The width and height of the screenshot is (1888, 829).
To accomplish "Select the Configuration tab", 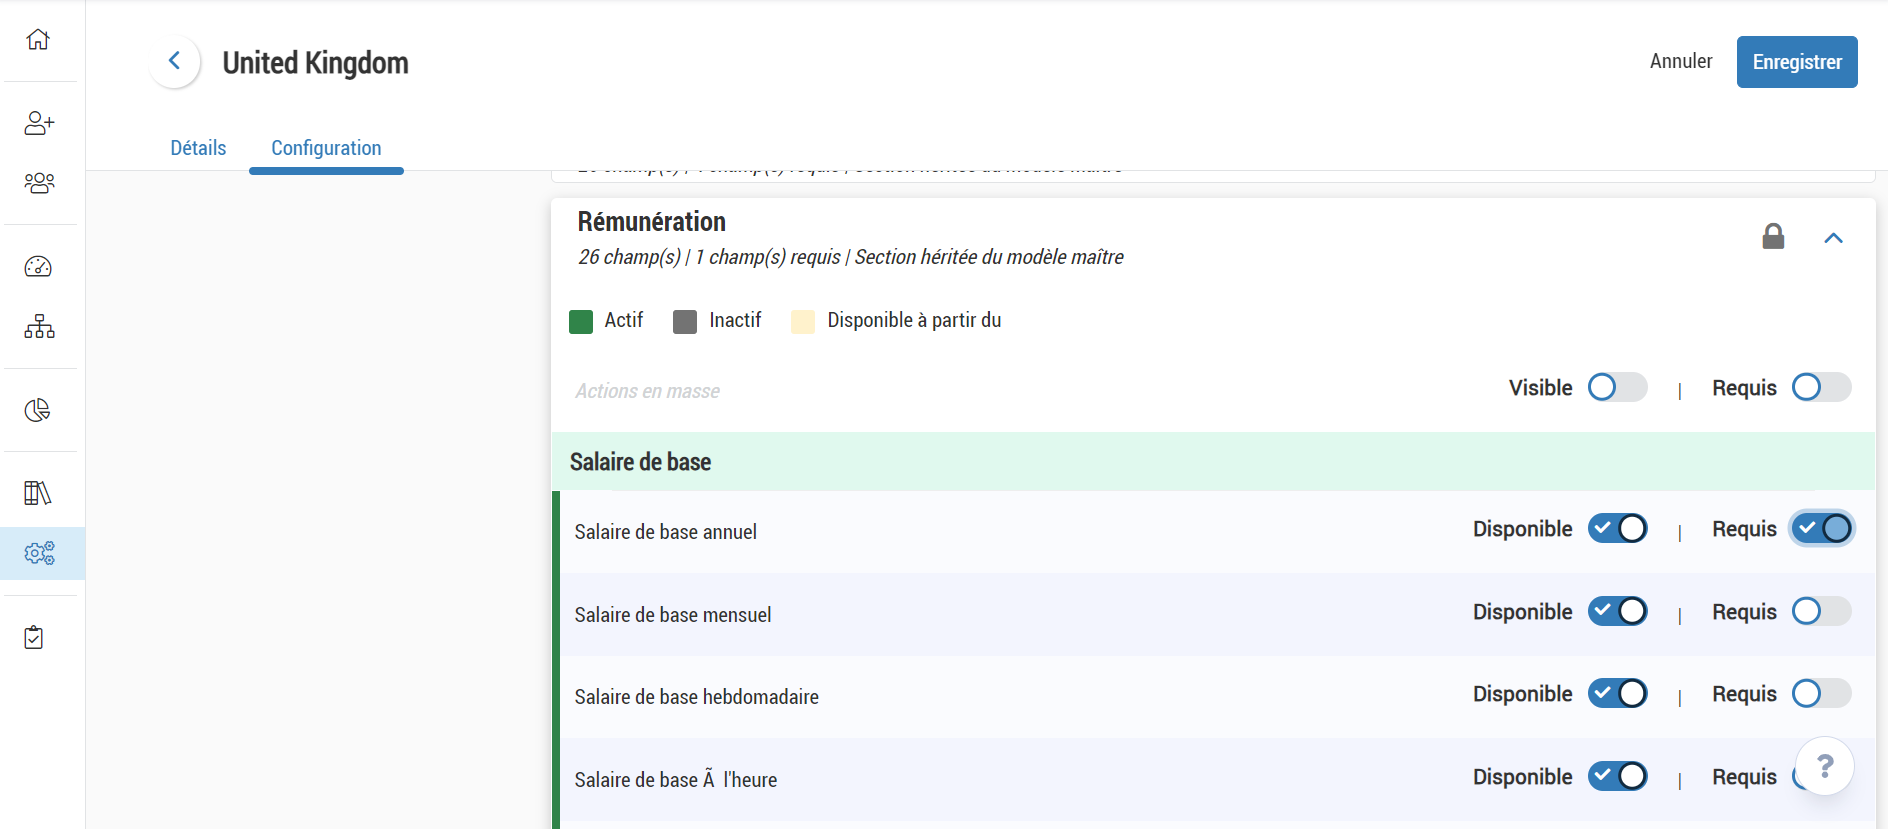I will (326, 148).
